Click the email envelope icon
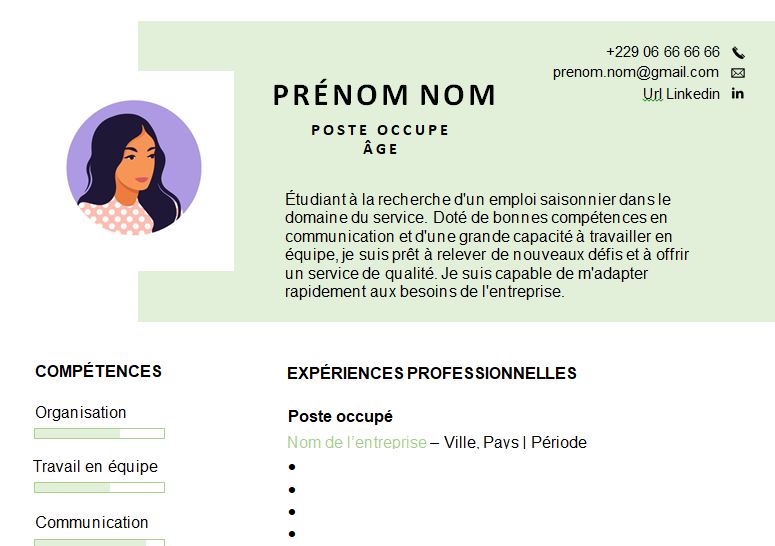This screenshot has height=546, width=775. click(738, 73)
